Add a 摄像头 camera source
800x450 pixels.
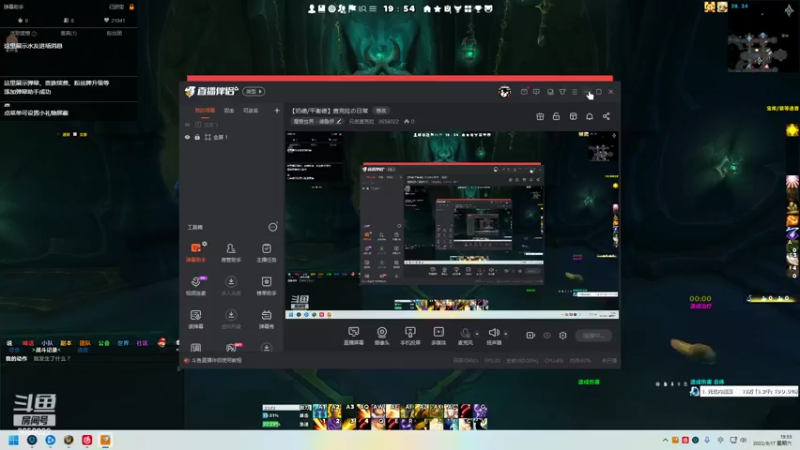382,336
